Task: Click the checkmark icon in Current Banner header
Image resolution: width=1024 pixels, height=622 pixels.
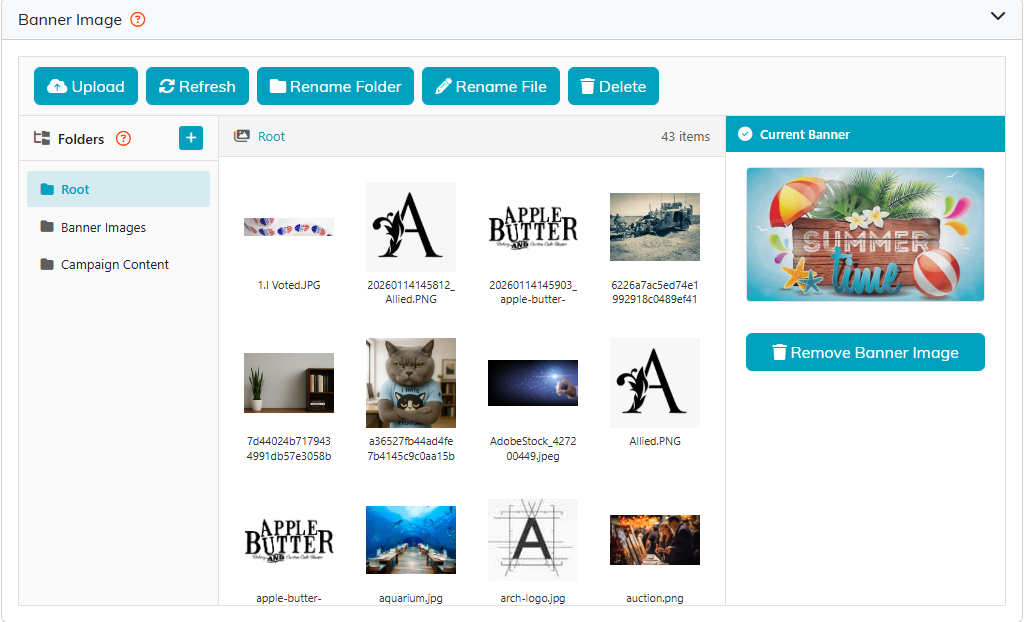Action: (x=745, y=135)
